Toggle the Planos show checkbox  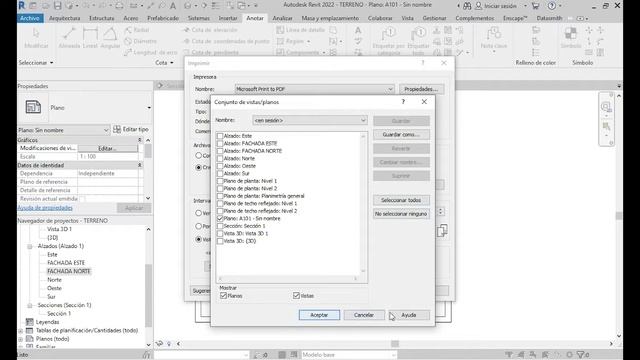(223, 296)
